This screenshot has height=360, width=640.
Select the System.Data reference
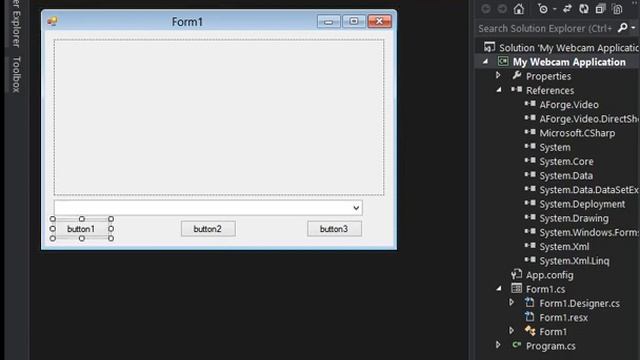point(566,176)
